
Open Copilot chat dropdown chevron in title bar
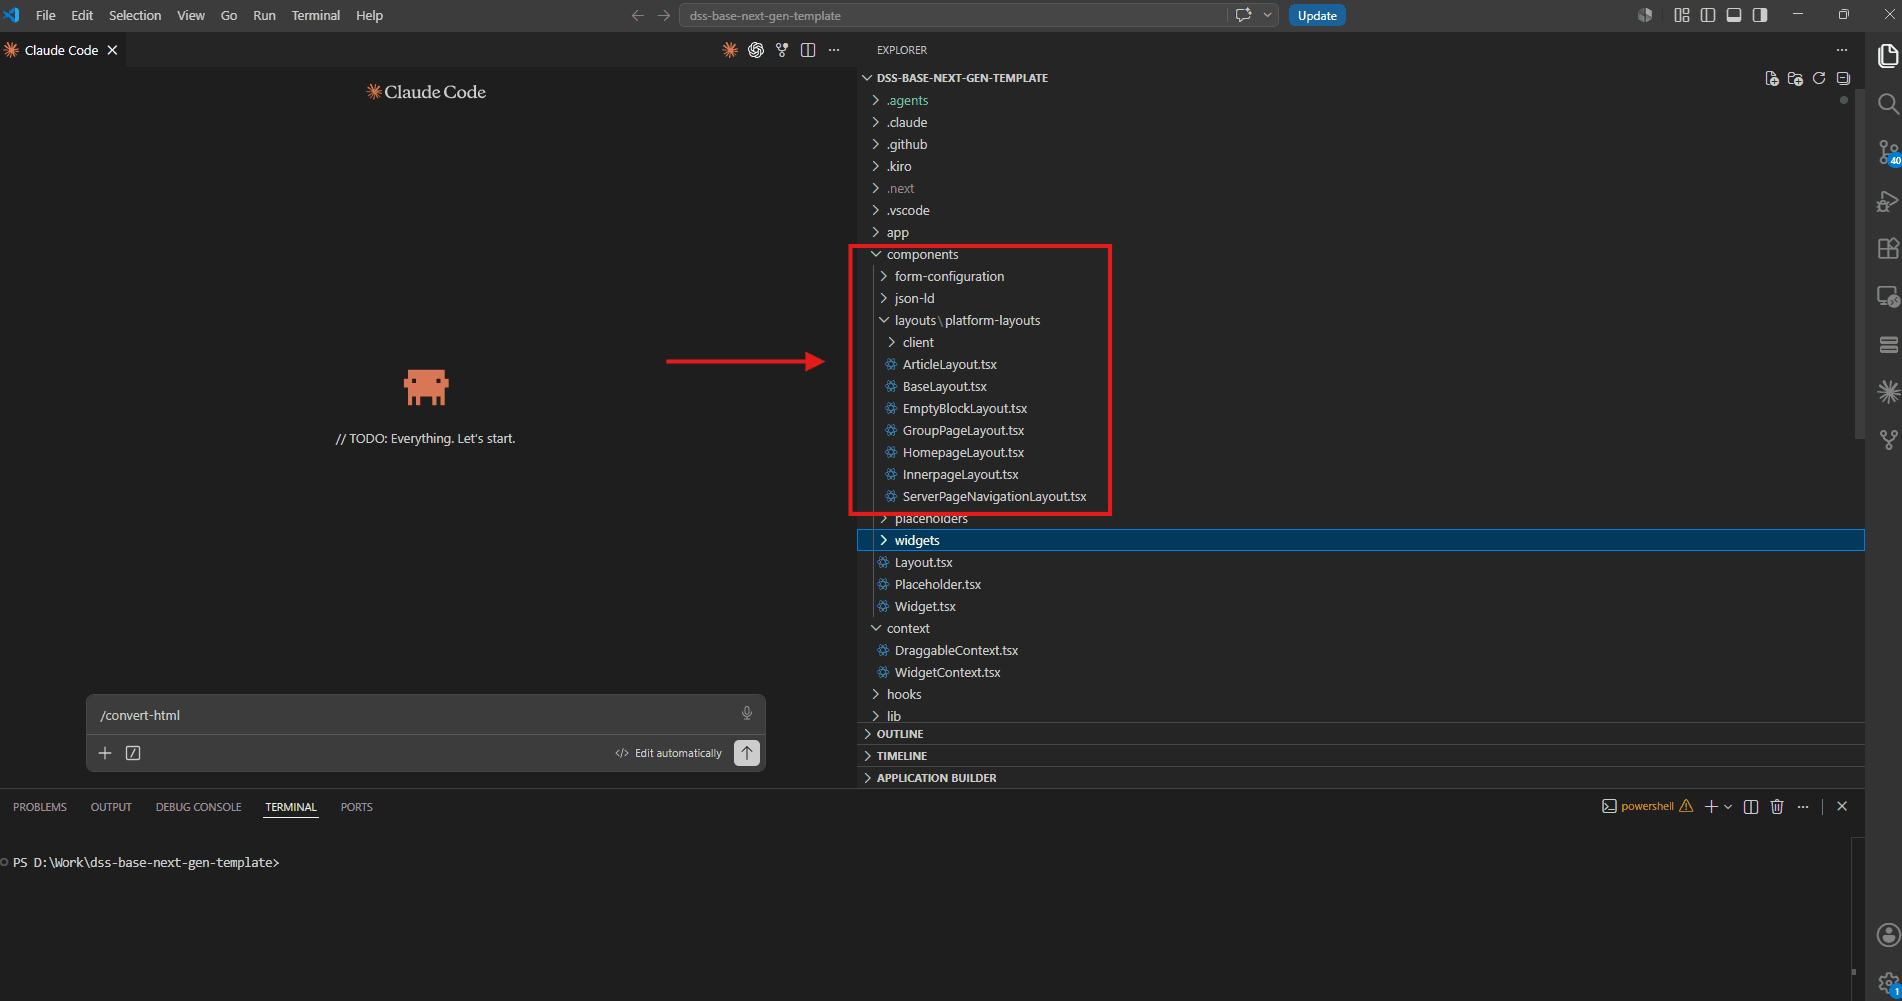click(1267, 15)
